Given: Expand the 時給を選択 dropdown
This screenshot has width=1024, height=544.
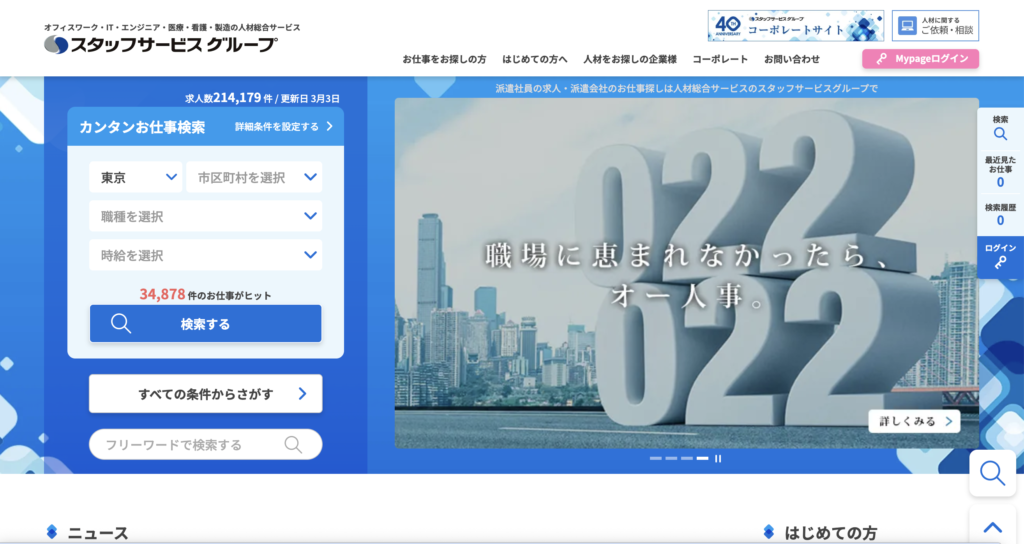Looking at the screenshot, I should [205, 255].
